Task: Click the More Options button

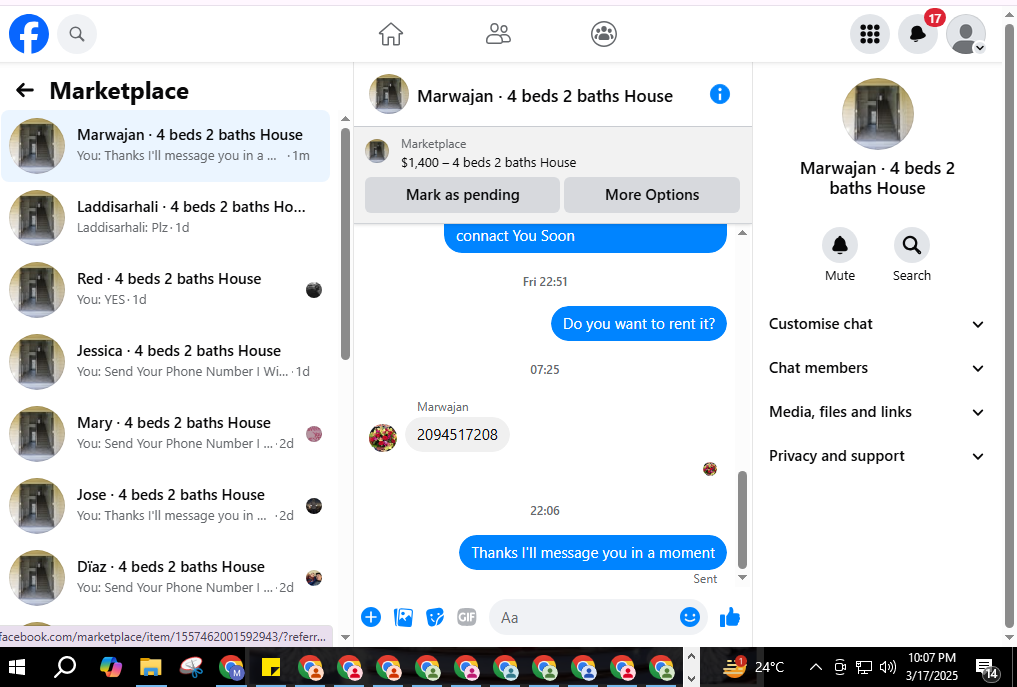Action: (652, 195)
